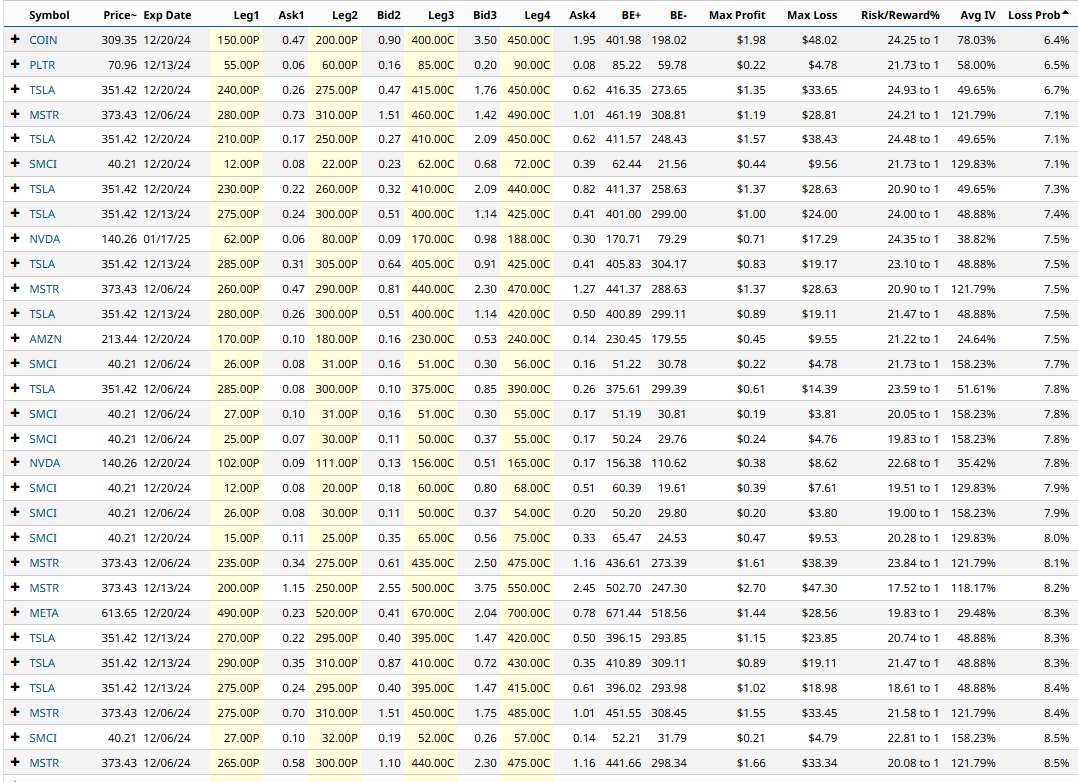Select the 150.00P Leg1 cell
The height and width of the screenshot is (782, 1078).
pyautogui.click(x=238, y=40)
